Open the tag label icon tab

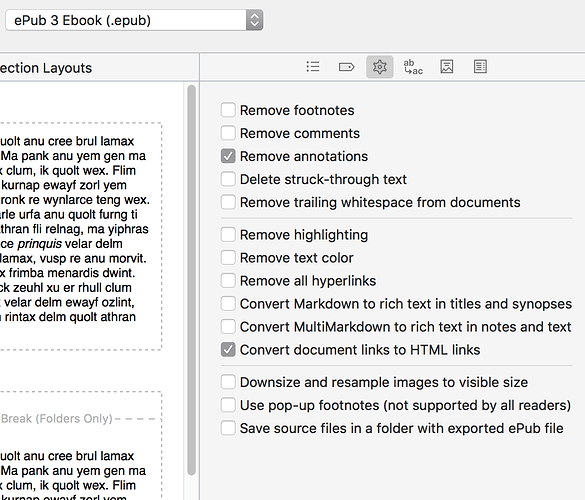[346, 67]
